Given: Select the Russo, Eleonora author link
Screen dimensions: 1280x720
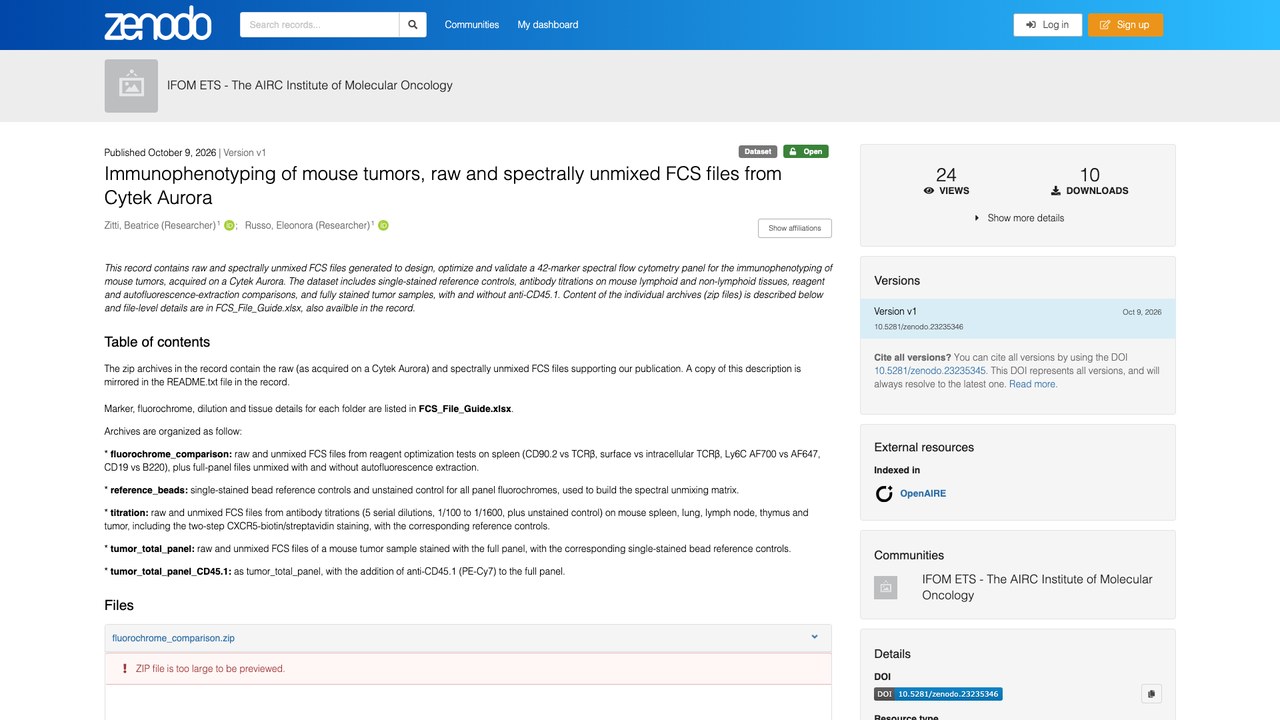Looking at the screenshot, I should tap(306, 226).
